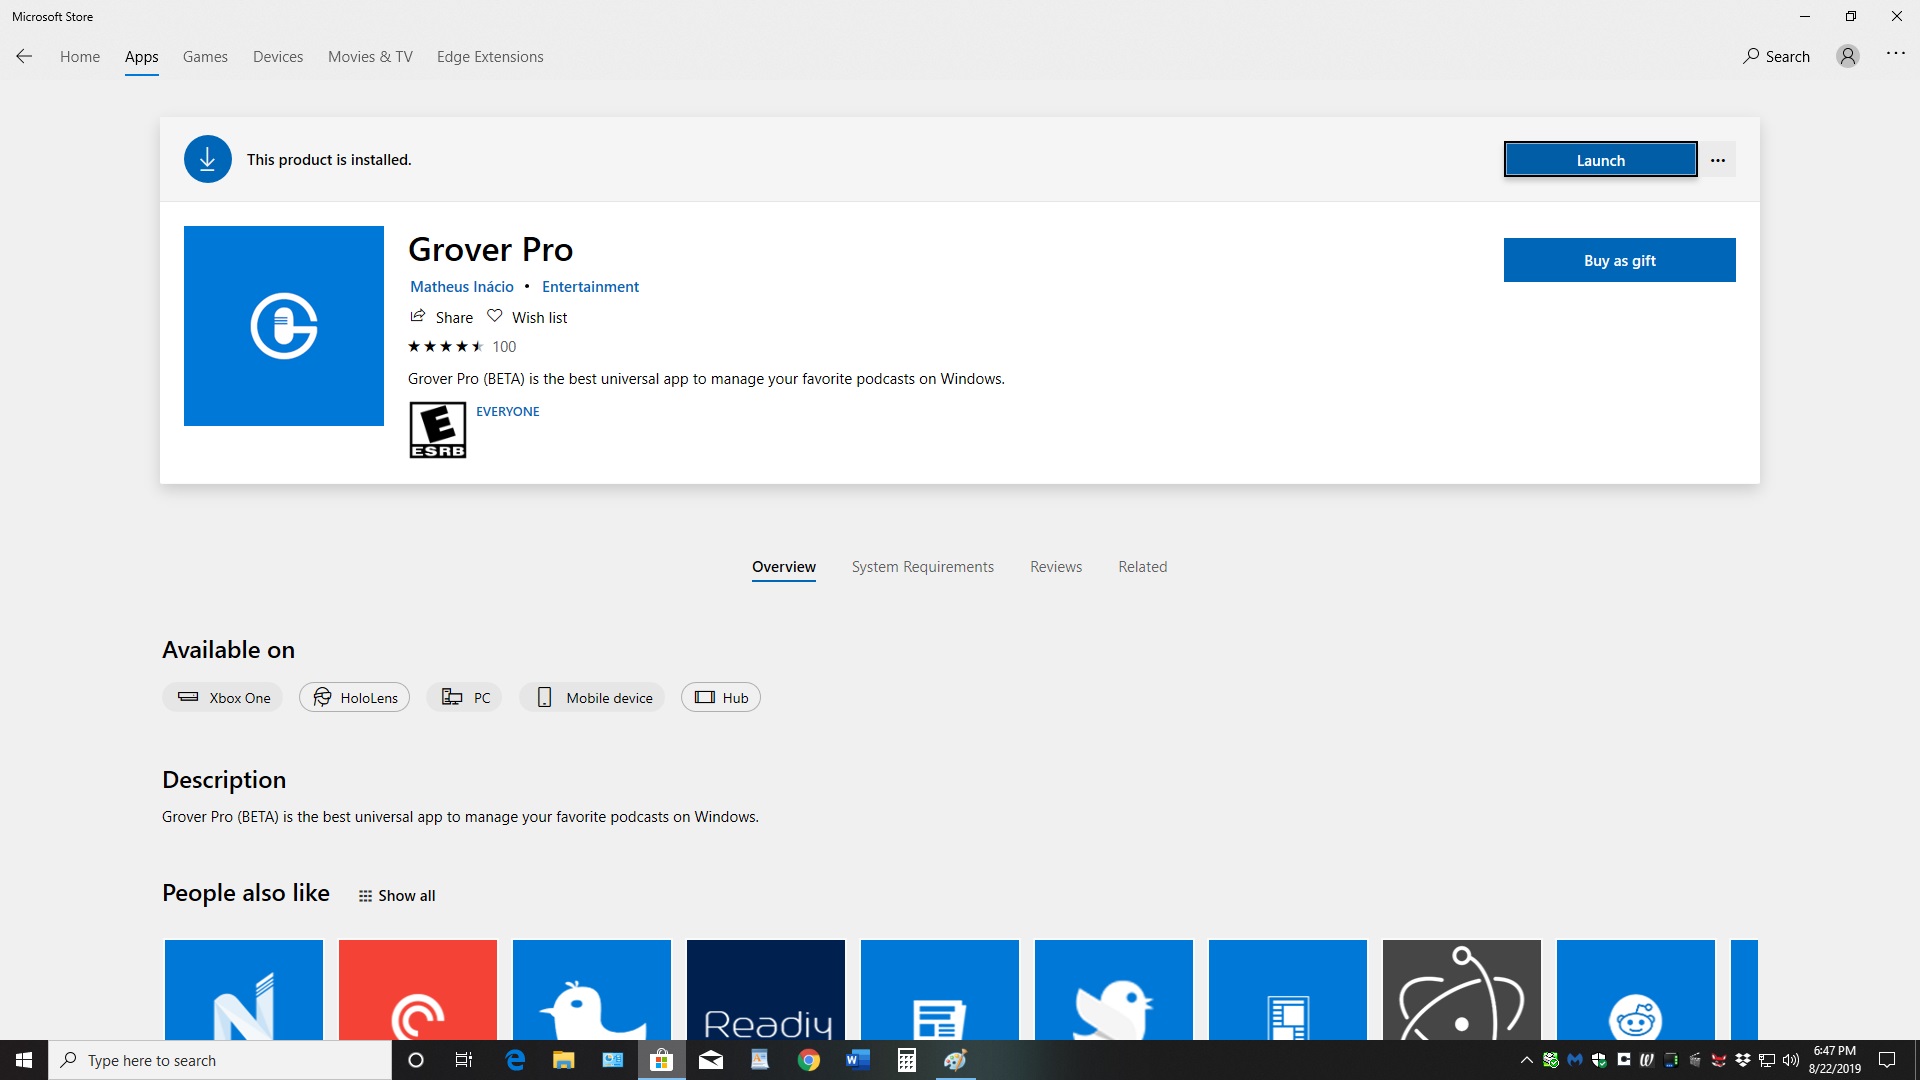Click the Xbox One platform chip

pos(223,698)
